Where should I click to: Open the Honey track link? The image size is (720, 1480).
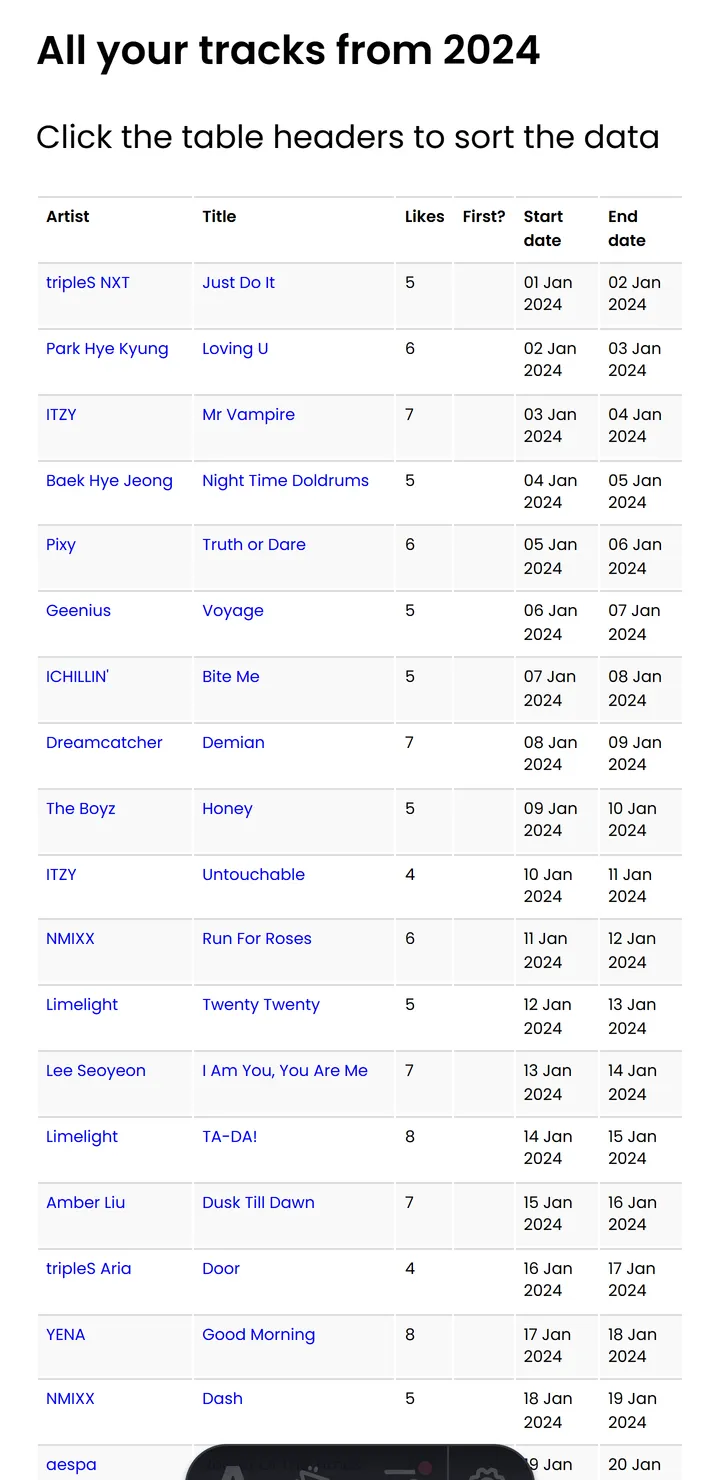click(x=227, y=808)
